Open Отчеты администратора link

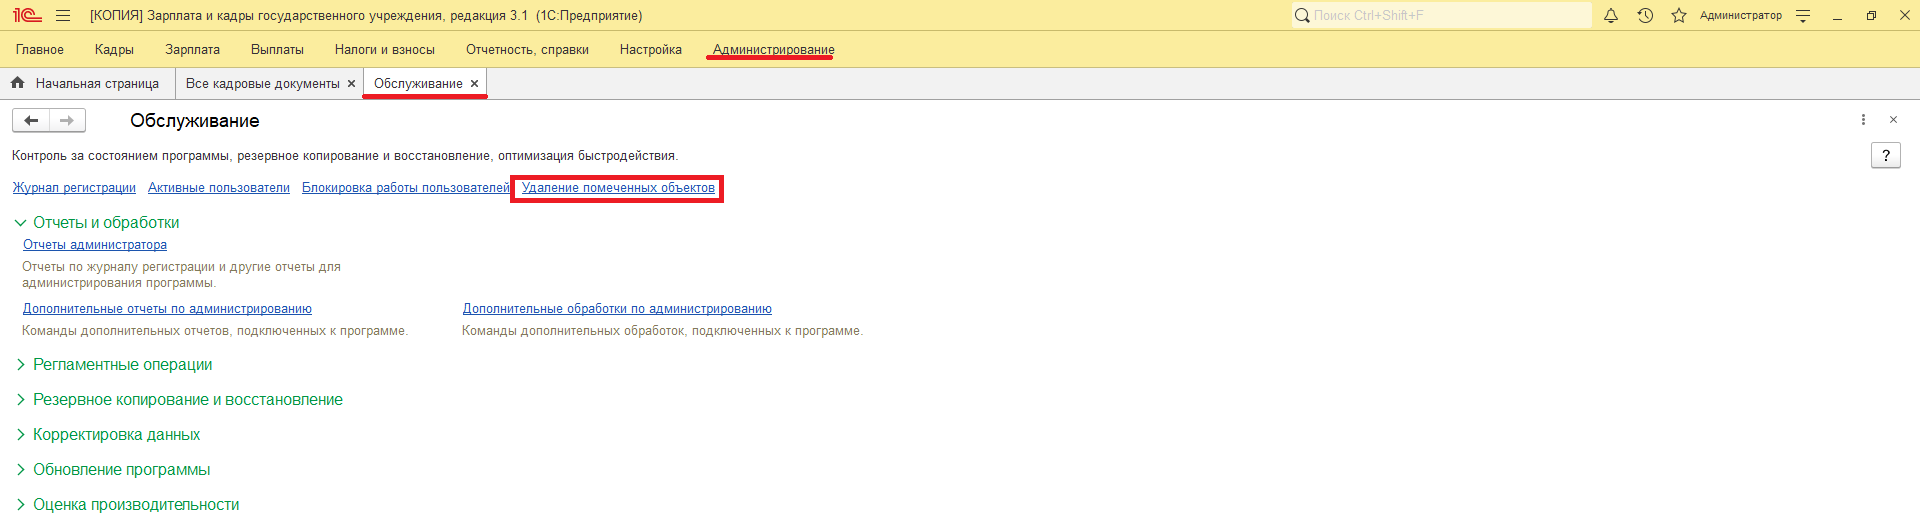click(x=95, y=245)
